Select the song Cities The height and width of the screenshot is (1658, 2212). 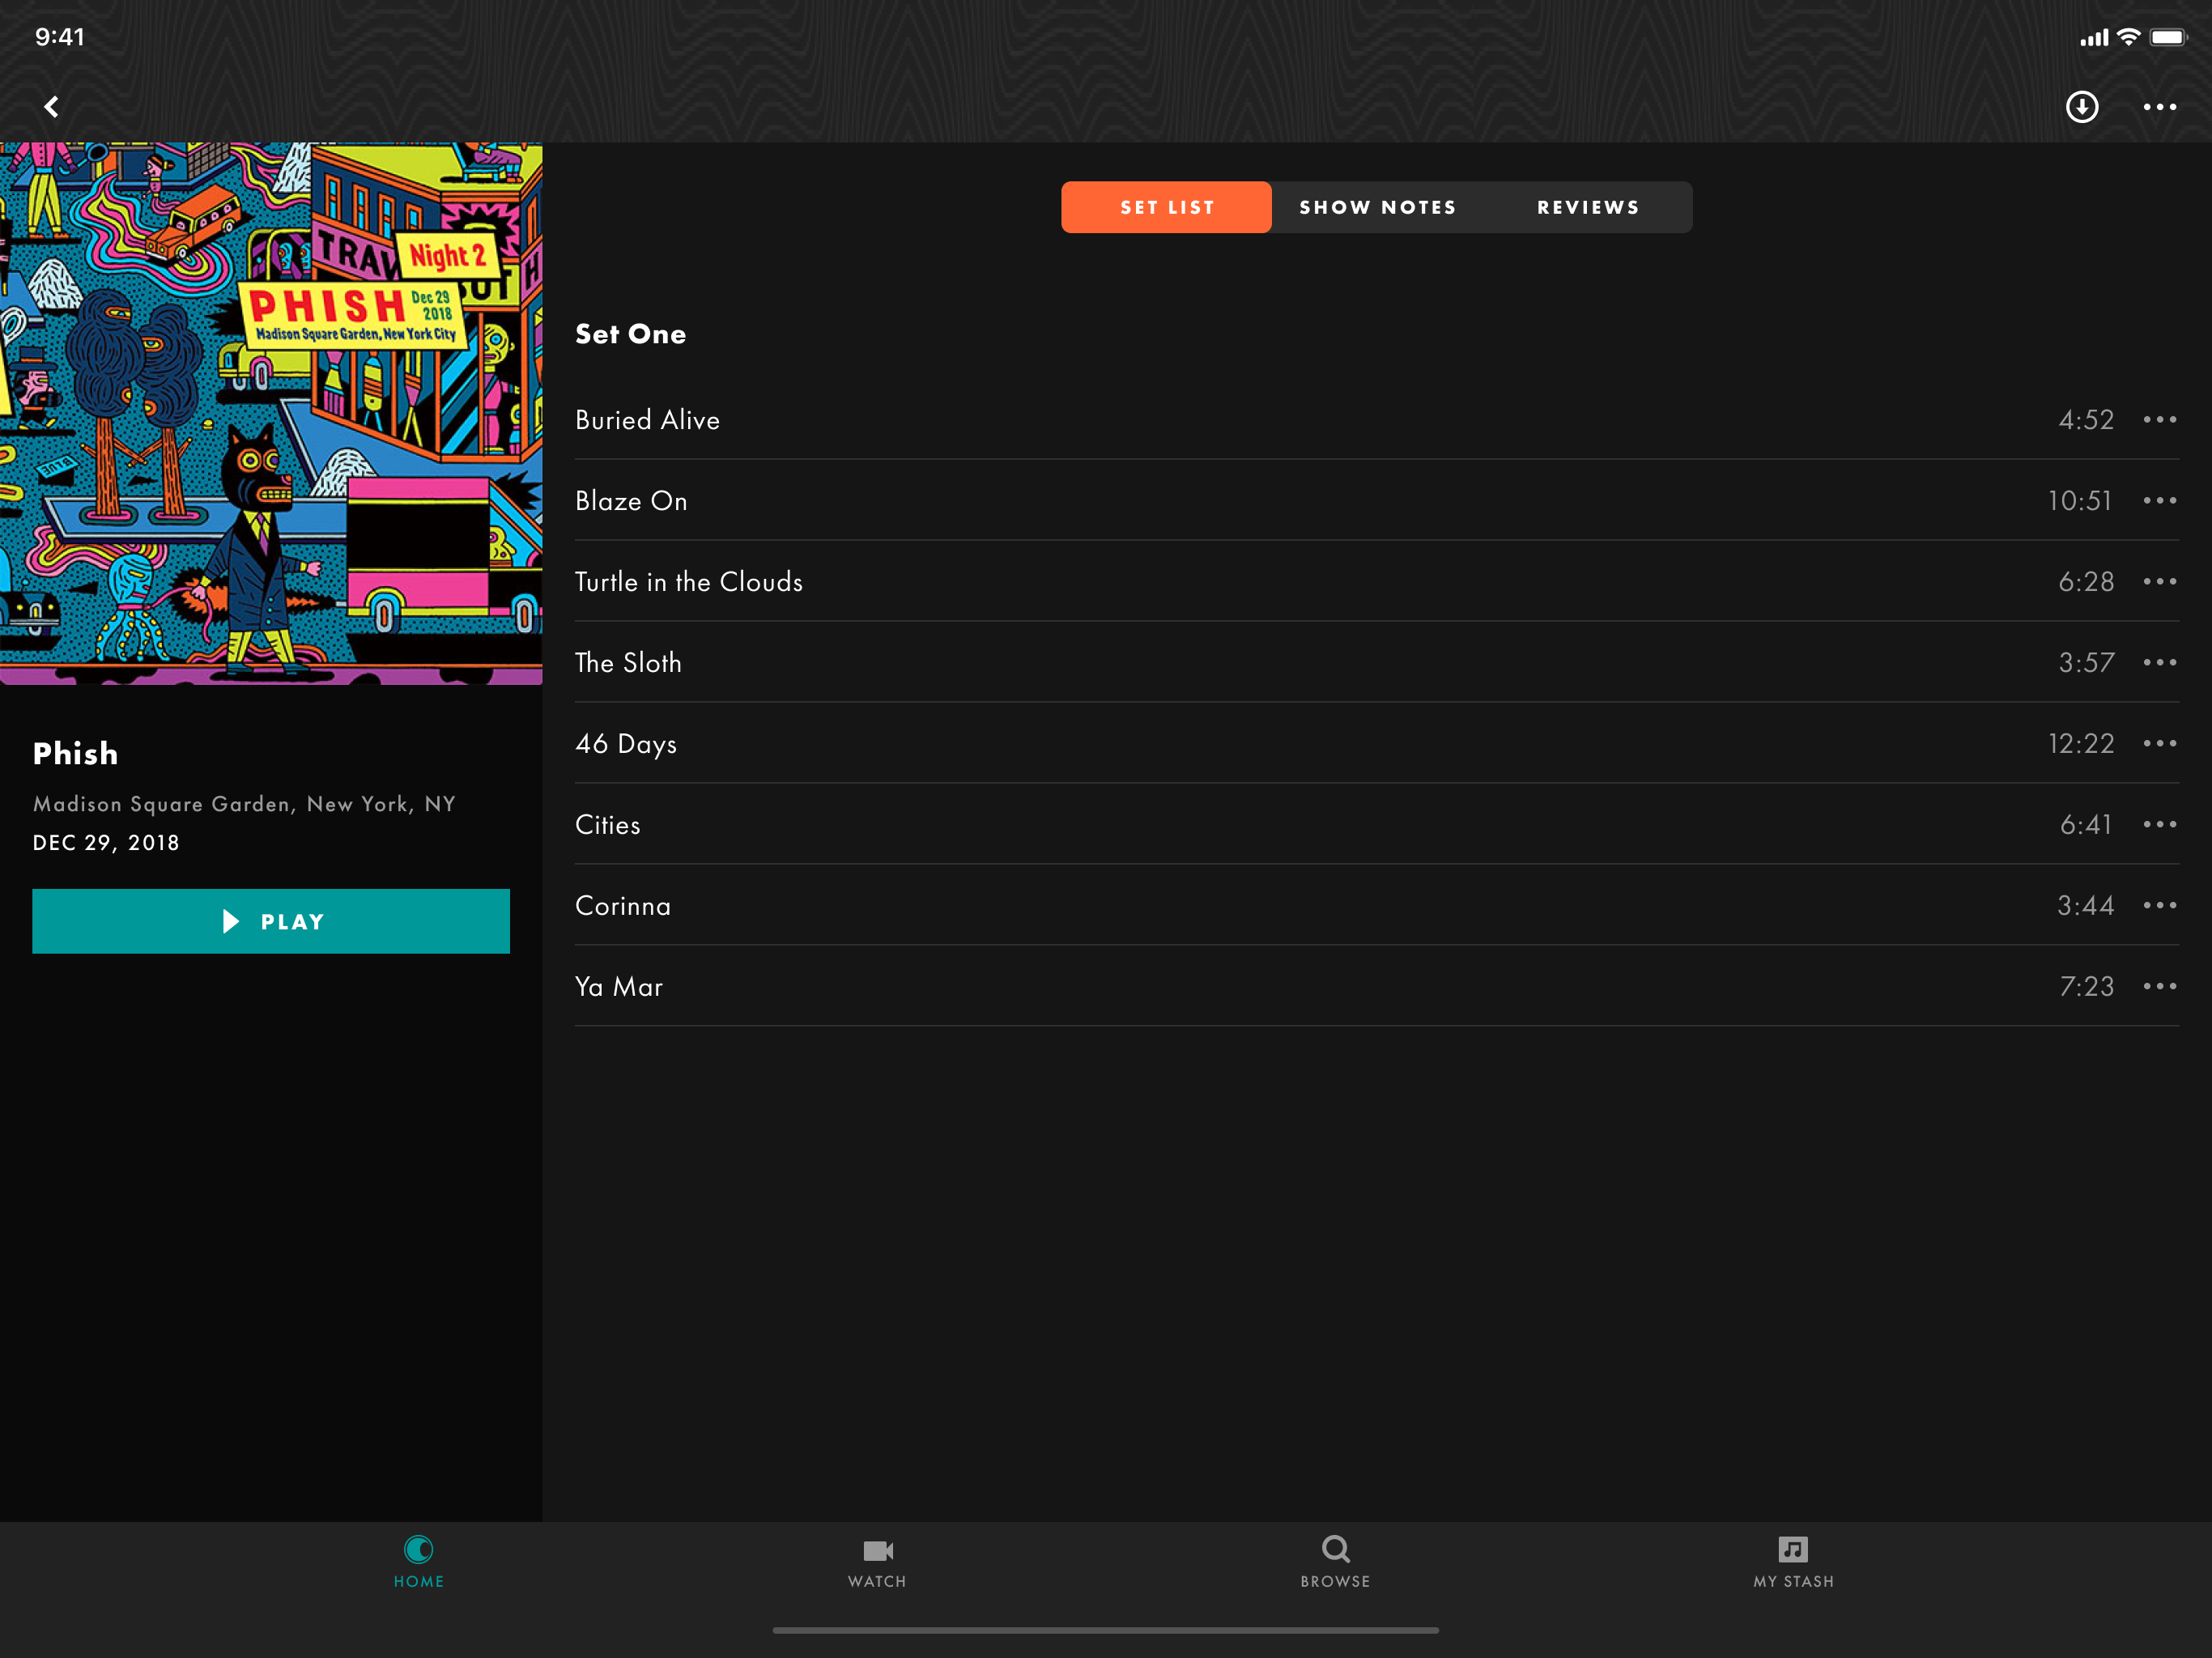pos(608,824)
